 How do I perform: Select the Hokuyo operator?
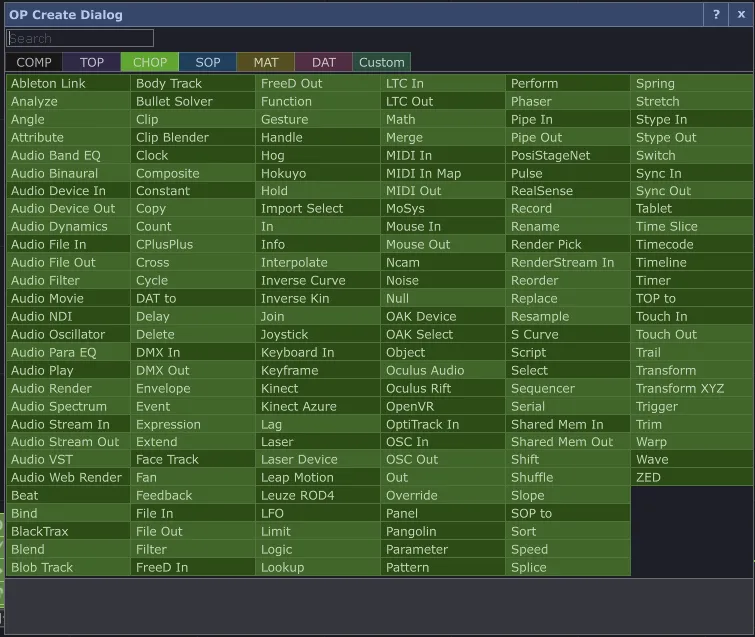click(318, 173)
